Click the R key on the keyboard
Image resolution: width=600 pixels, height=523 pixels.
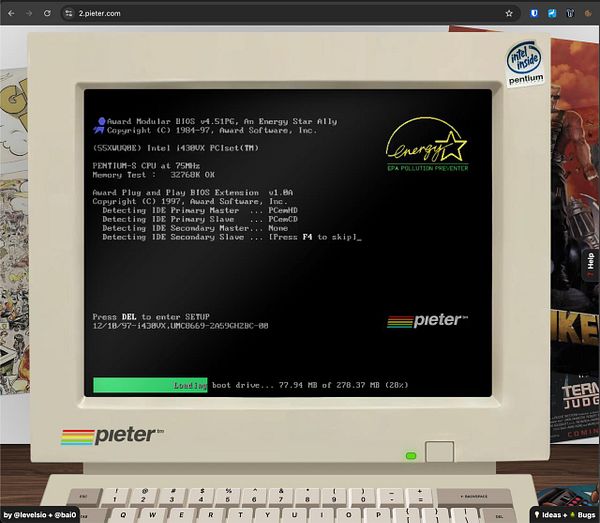point(210,515)
